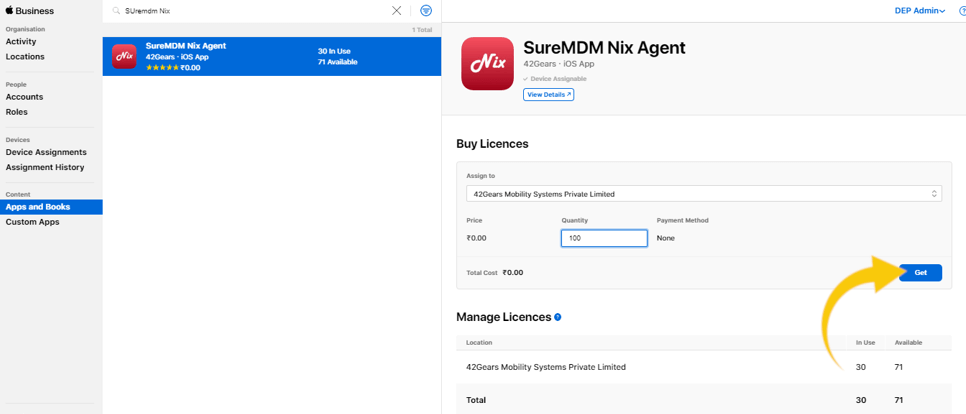Click the Nix app icon in results list
The width and height of the screenshot is (966, 414).
click(124, 57)
